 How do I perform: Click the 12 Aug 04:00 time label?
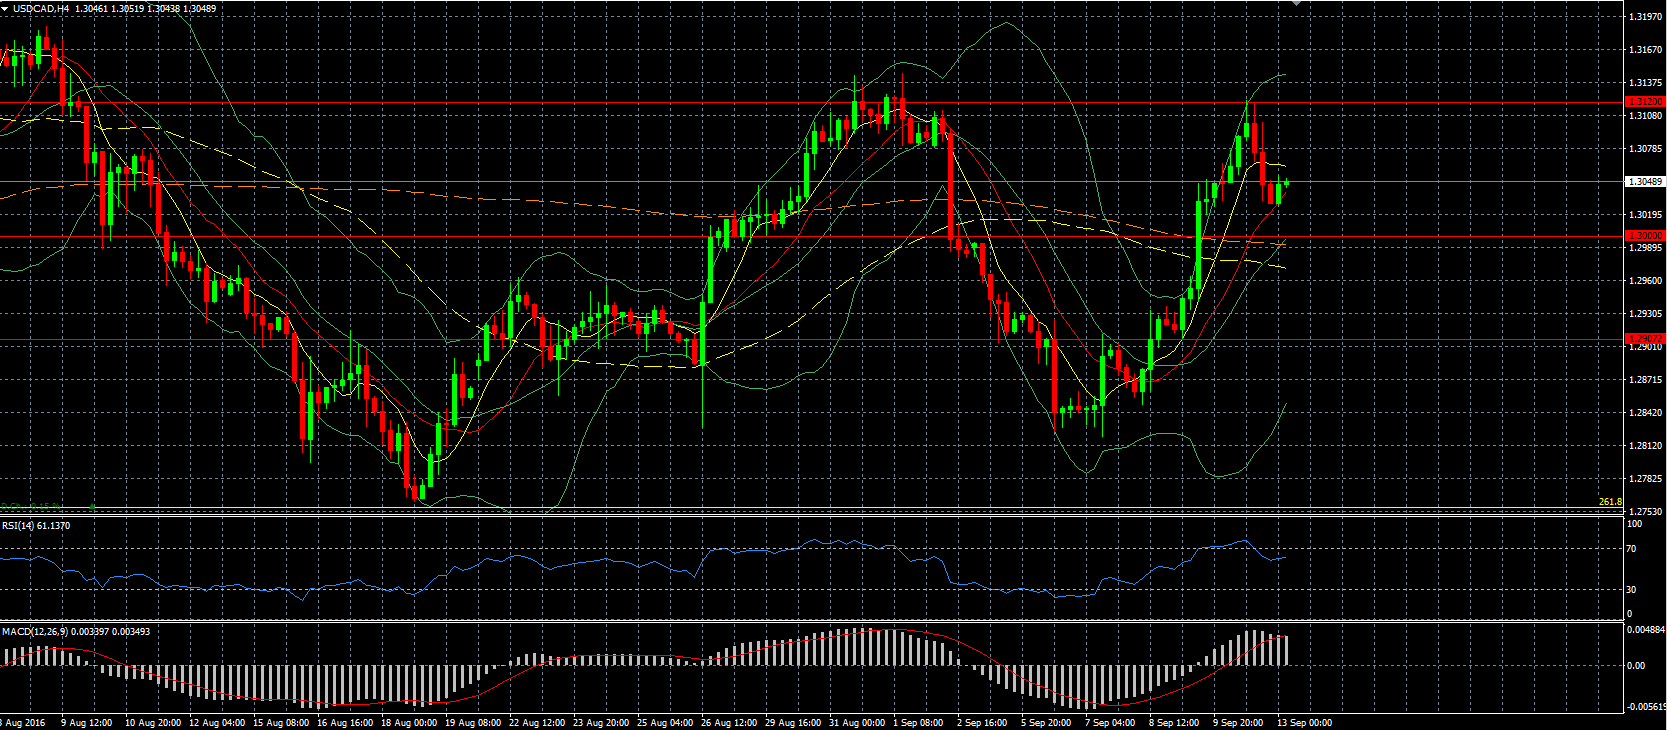pos(217,723)
